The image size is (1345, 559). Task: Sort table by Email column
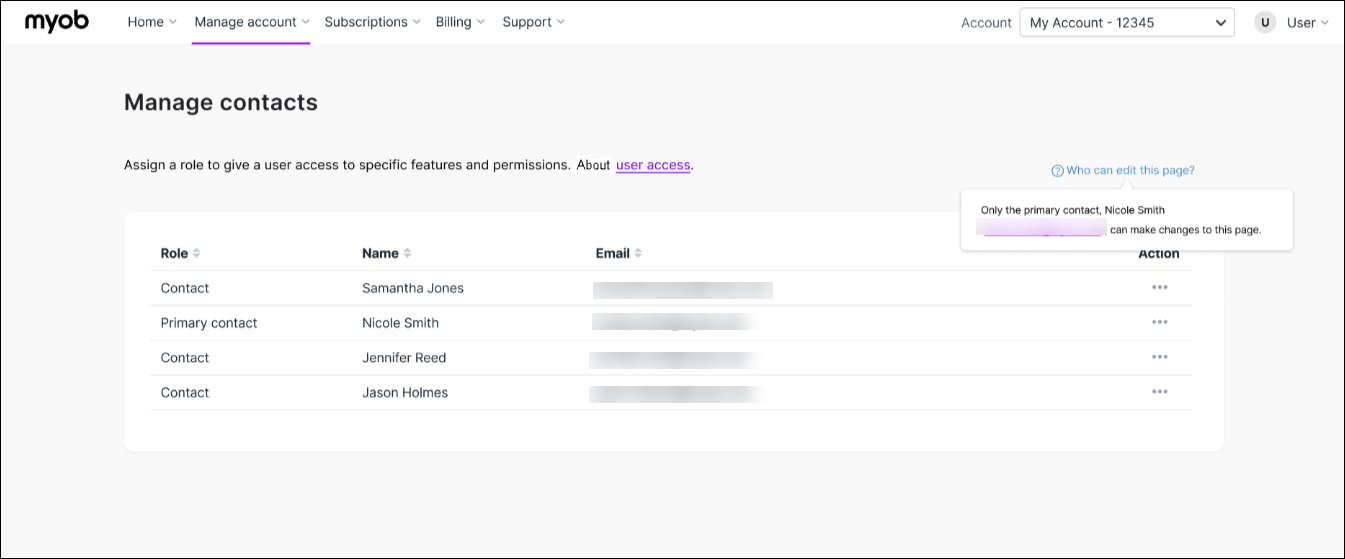(619, 253)
